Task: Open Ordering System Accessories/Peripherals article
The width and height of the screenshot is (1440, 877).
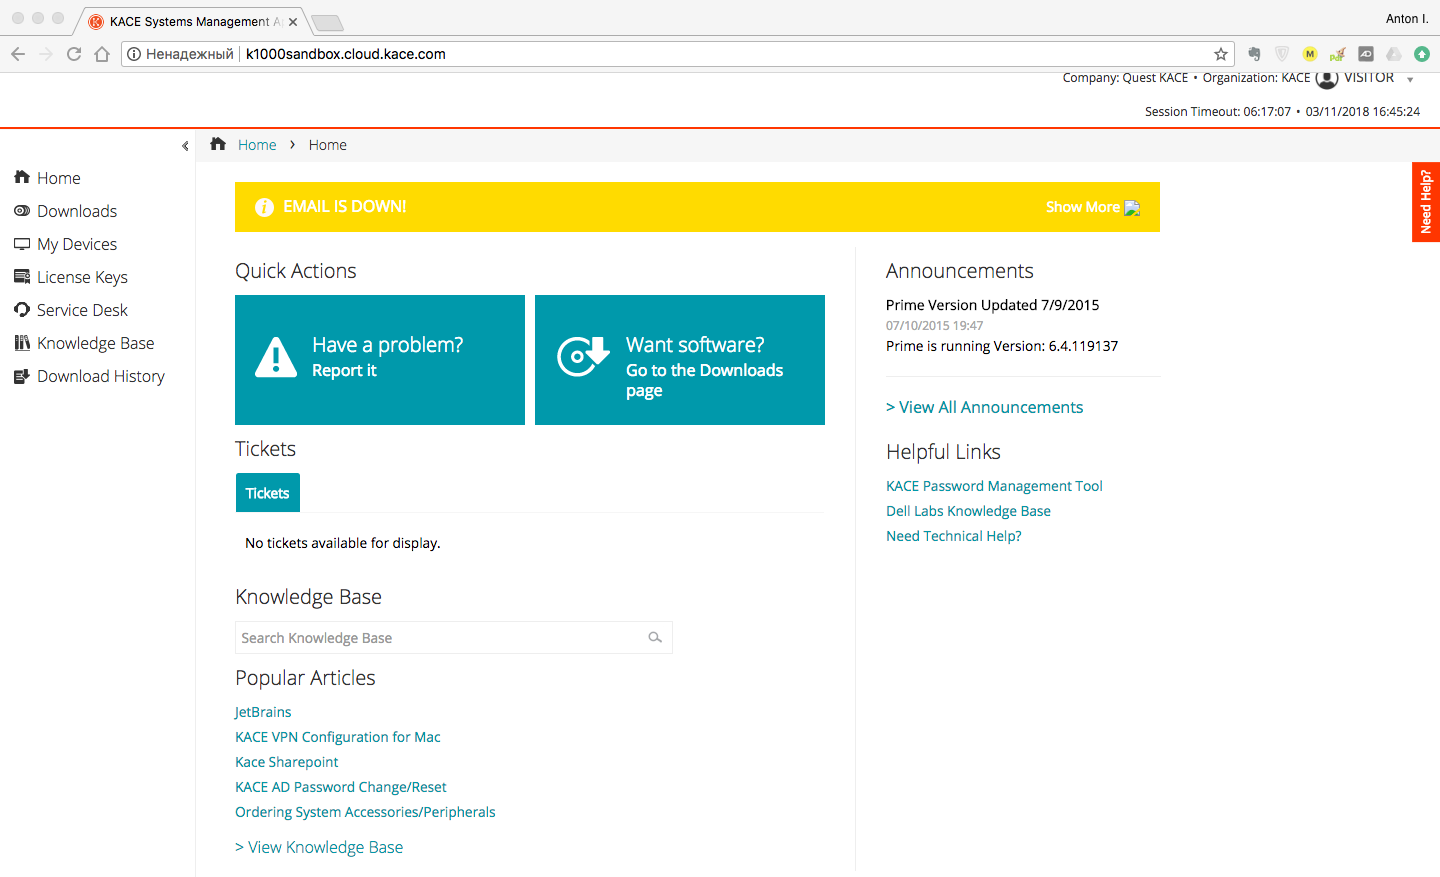Action: [x=365, y=812]
